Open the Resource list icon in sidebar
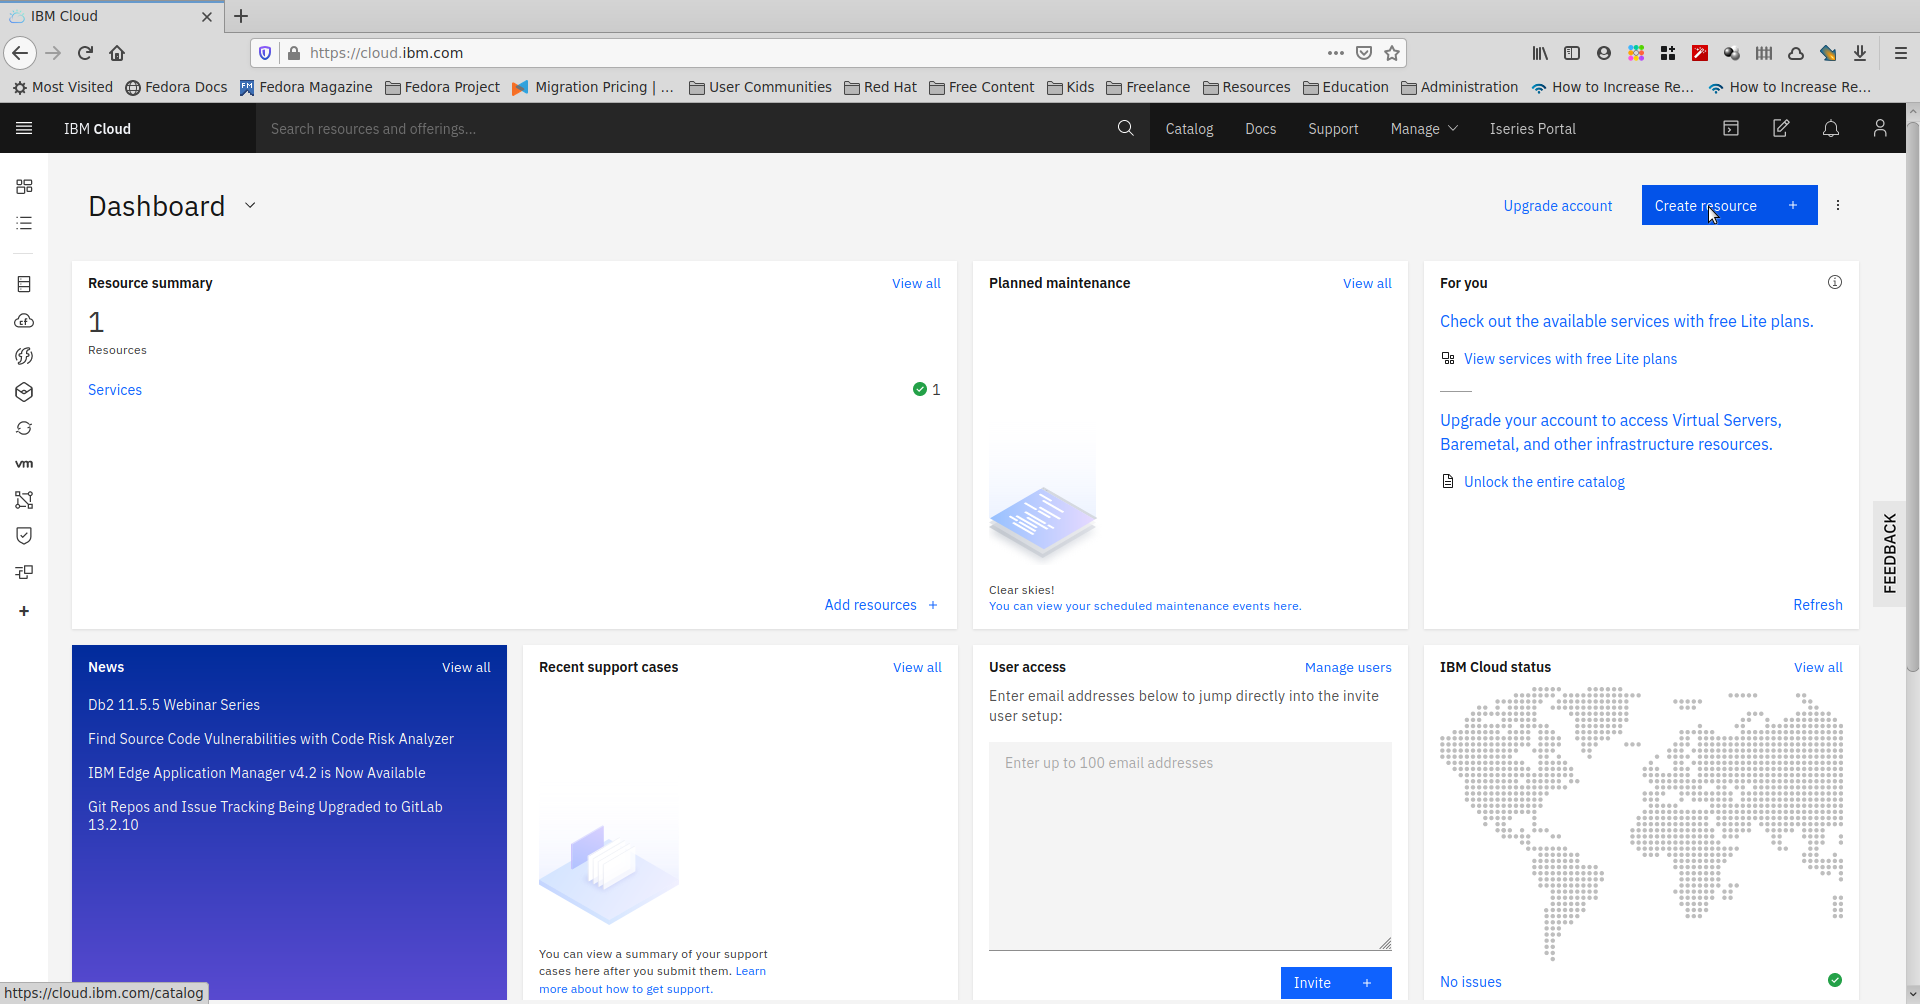 click(24, 223)
